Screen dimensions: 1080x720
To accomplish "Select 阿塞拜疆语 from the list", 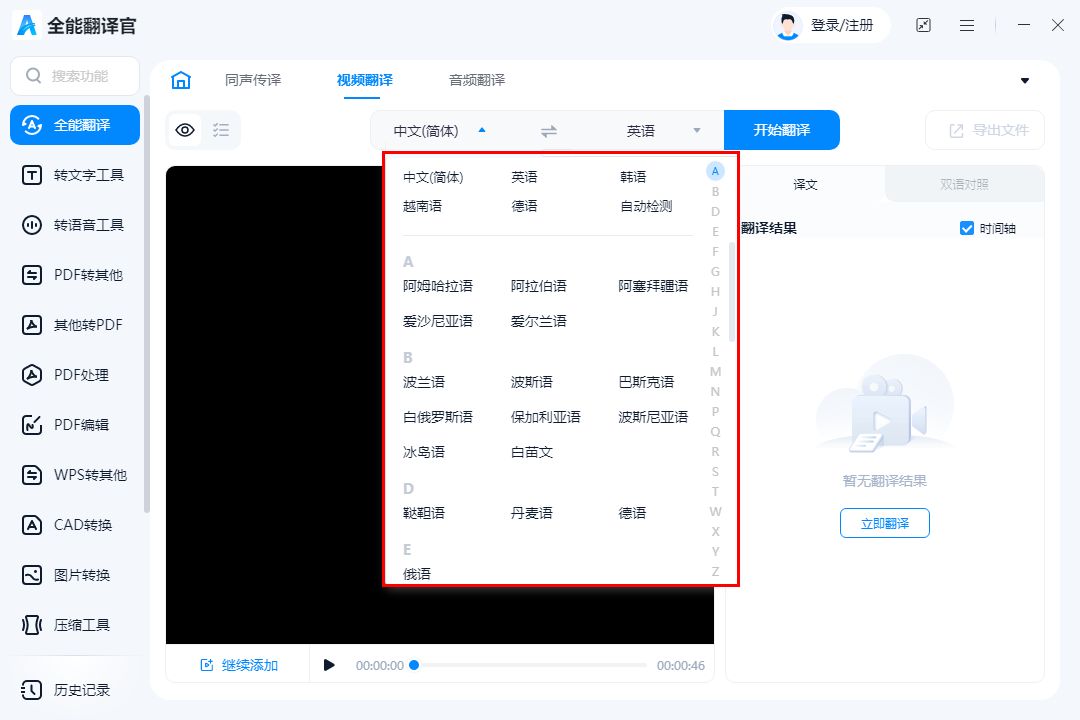I will 653,286.
